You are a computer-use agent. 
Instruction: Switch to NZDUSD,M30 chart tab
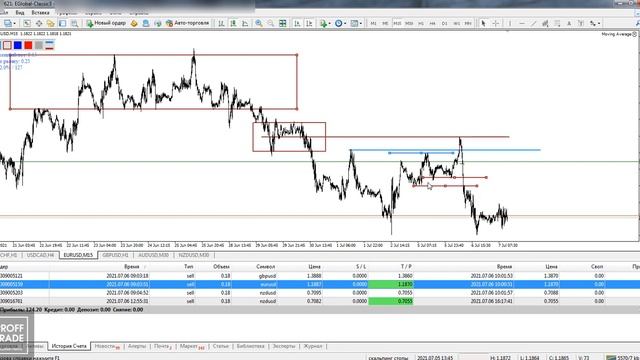pyautogui.click(x=193, y=255)
